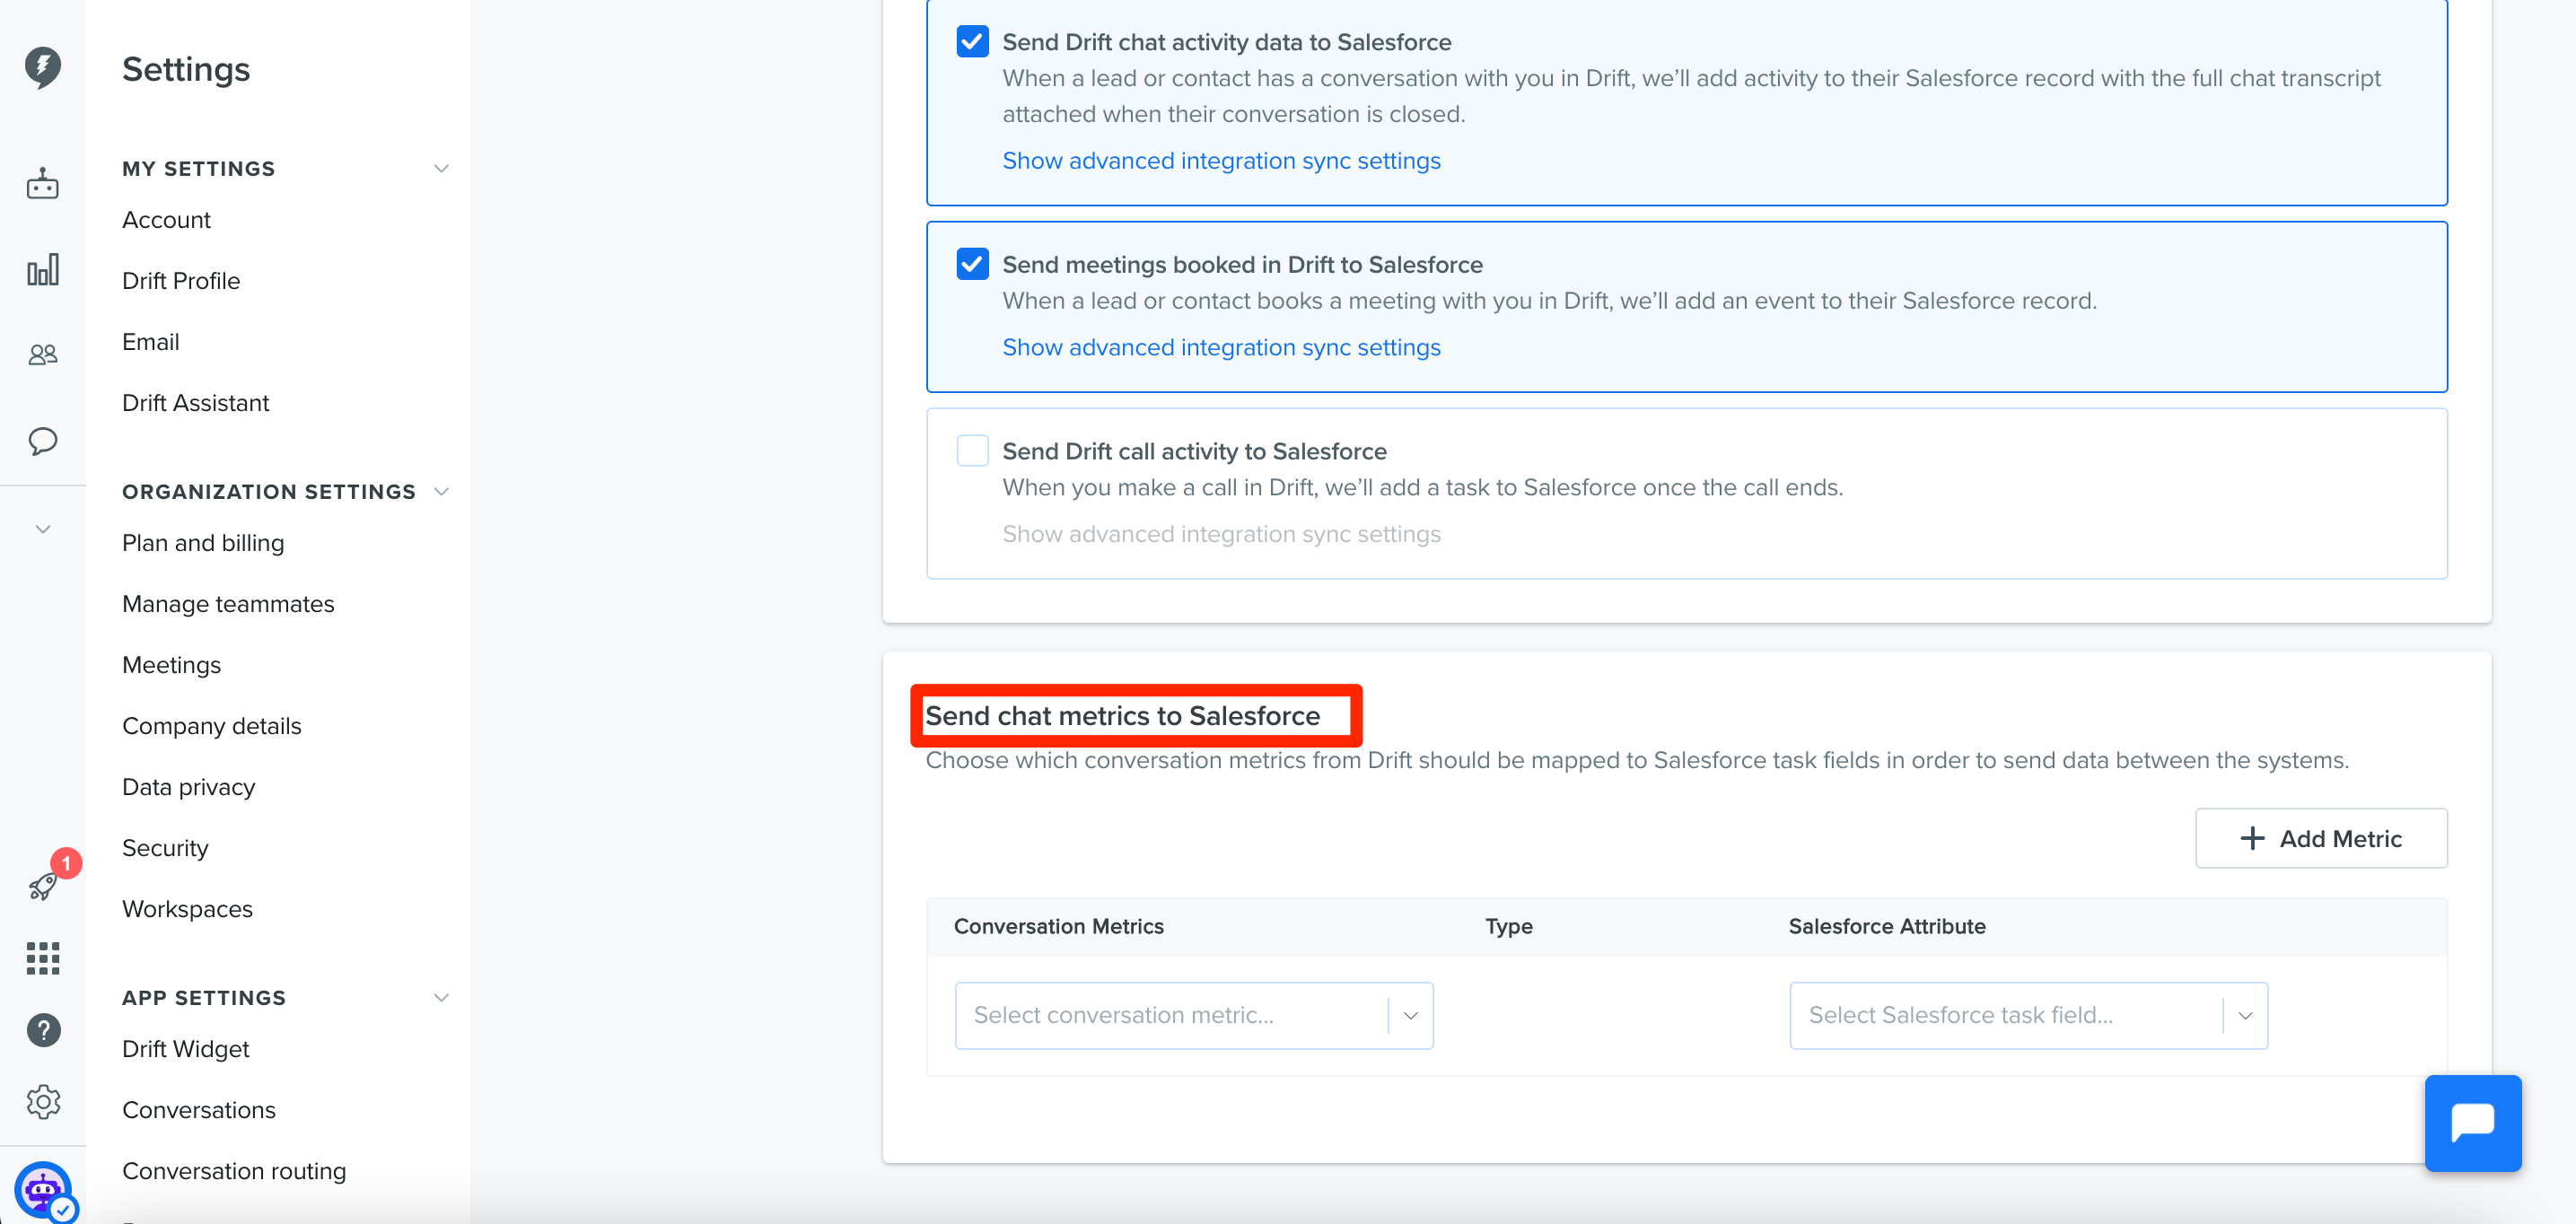This screenshot has height=1224, width=2576.
Task: Open the app directory grid icon
Action: click(42, 957)
